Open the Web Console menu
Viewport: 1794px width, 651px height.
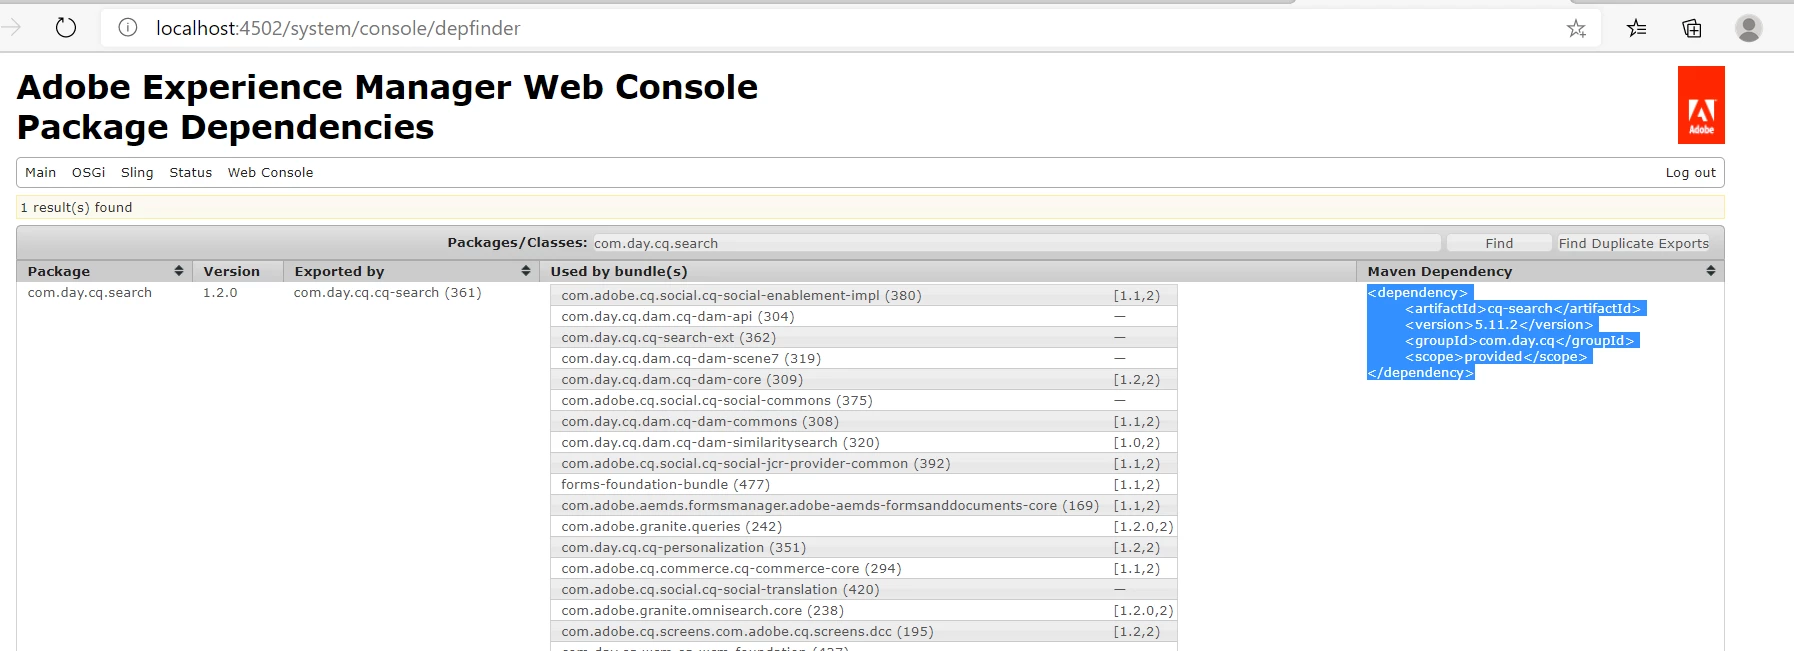[x=270, y=172]
